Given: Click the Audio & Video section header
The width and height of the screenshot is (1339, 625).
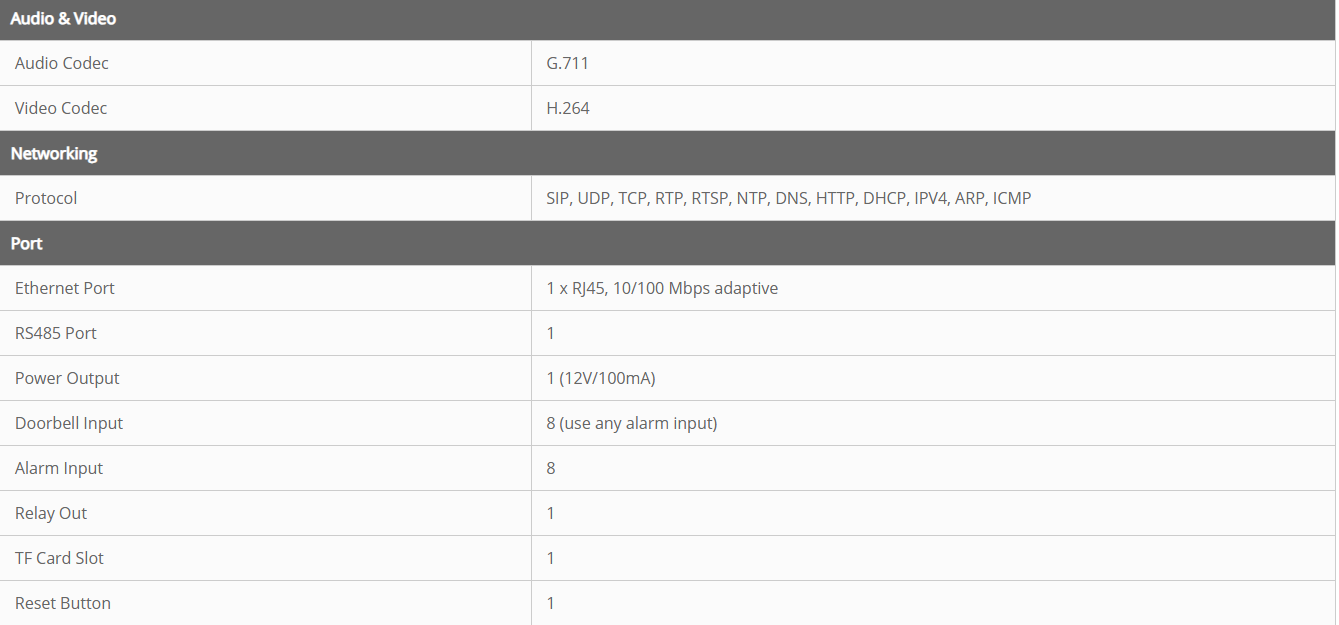Looking at the screenshot, I should [x=63, y=19].
